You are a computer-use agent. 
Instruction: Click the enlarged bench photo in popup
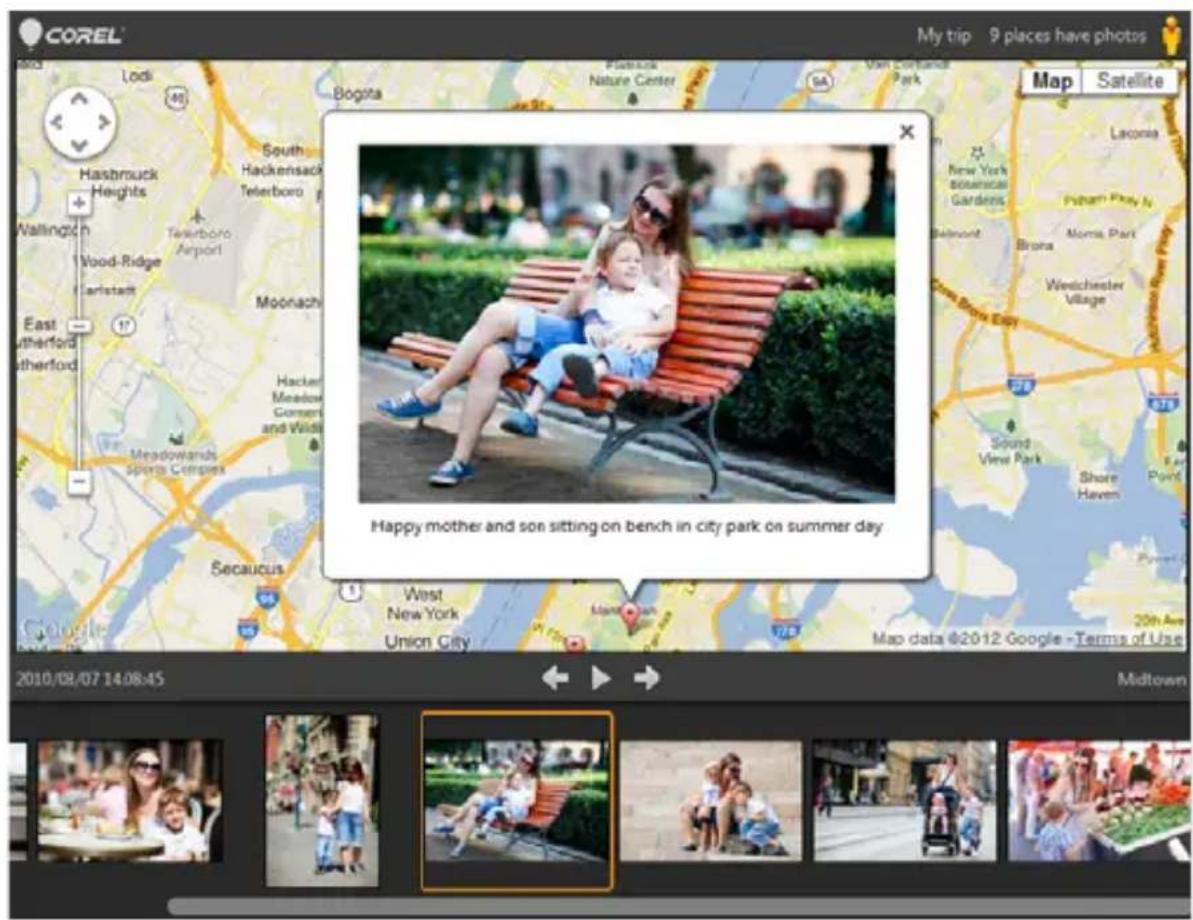626,323
